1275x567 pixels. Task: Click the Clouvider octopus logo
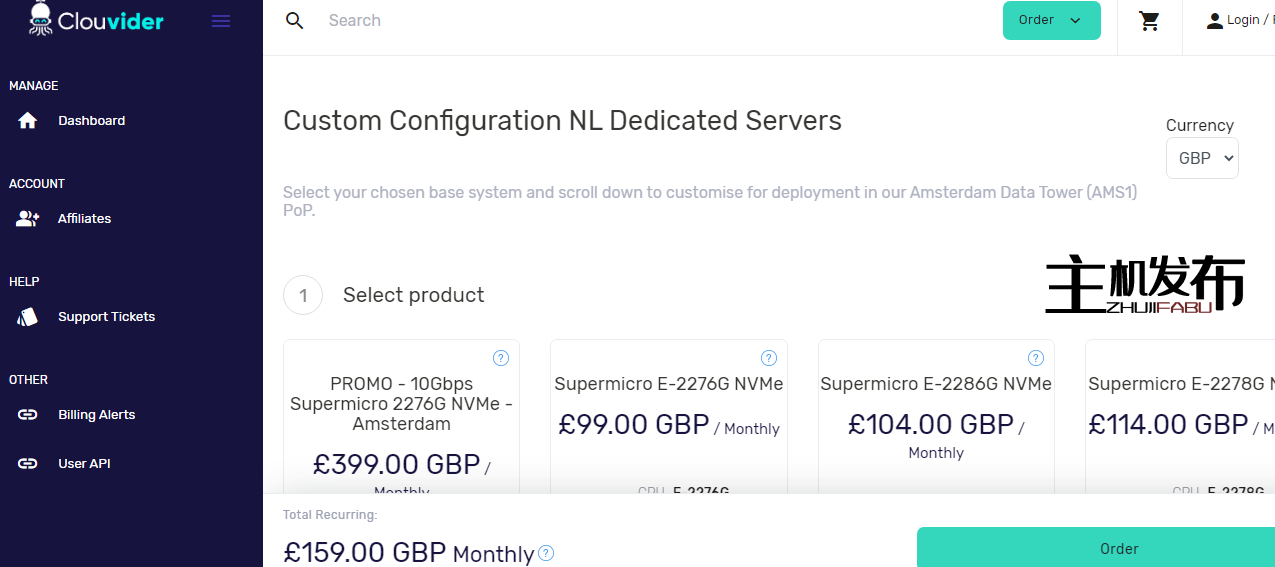click(x=41, y=19)
